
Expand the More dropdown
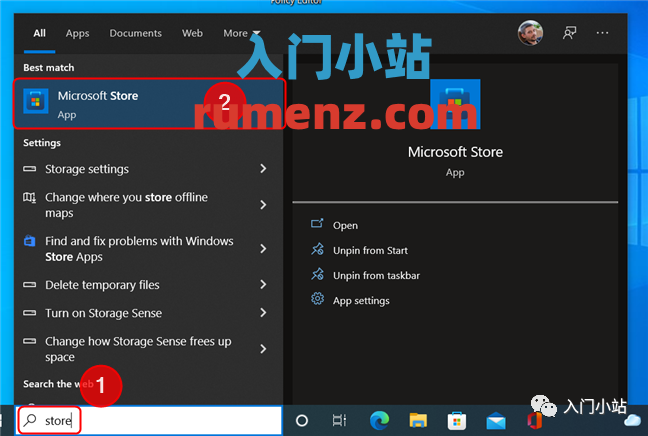pos(241,33)
